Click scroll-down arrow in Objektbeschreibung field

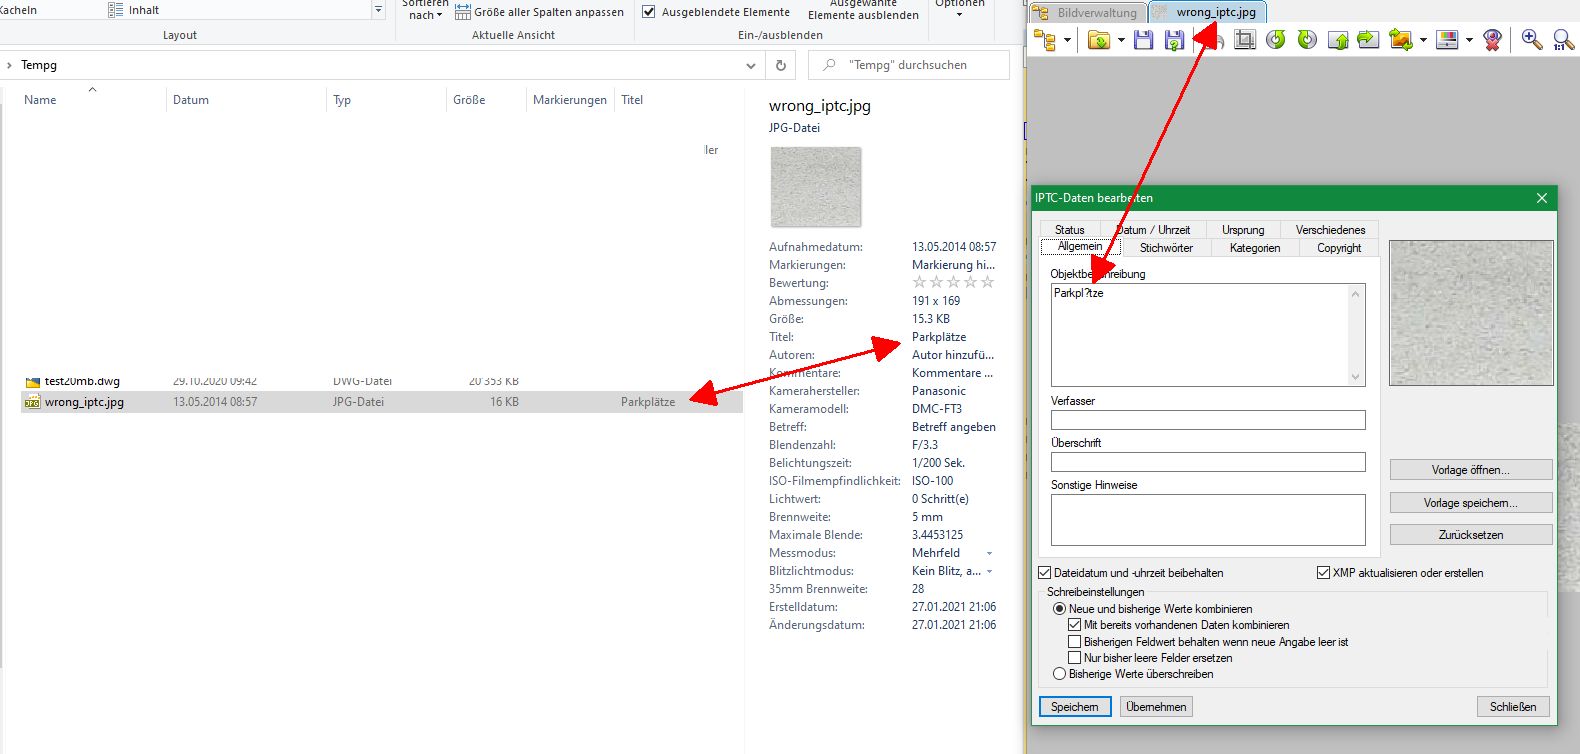click(x=1356, y=377)
